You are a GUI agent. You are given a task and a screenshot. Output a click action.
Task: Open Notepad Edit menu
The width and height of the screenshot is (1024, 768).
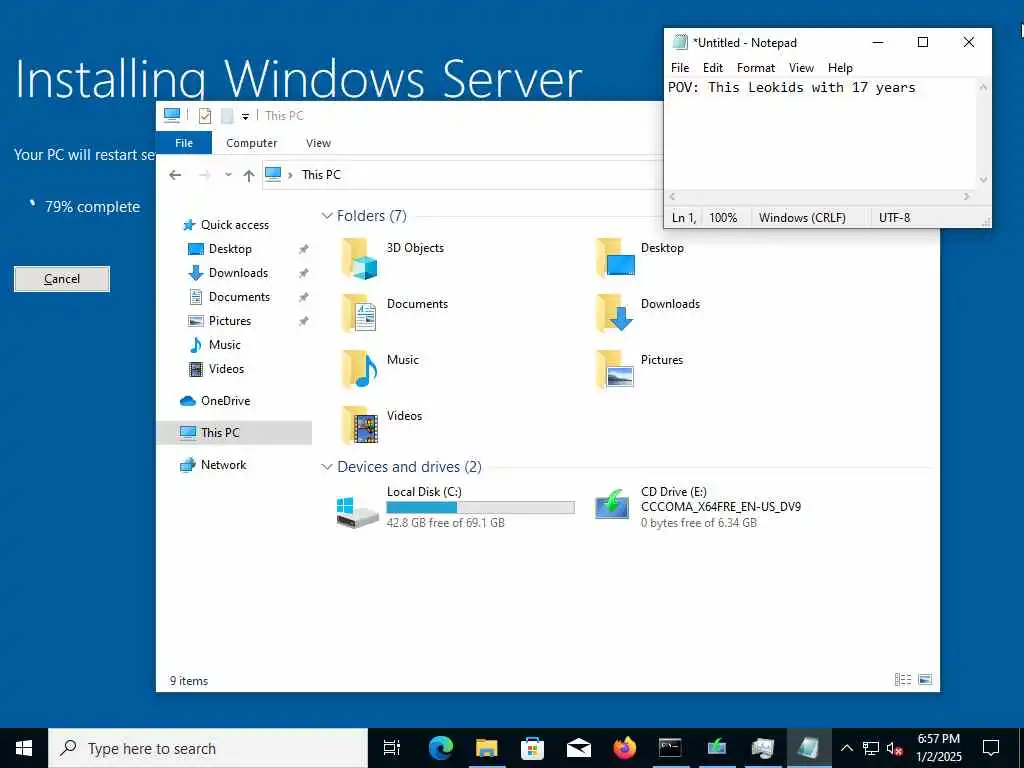point(712,68)
